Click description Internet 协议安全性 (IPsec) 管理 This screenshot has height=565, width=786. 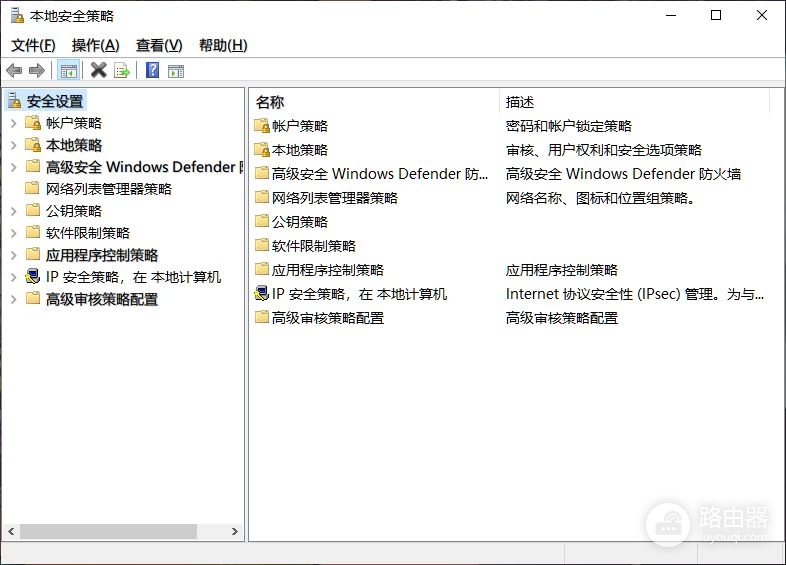click(x=634, y=294)
